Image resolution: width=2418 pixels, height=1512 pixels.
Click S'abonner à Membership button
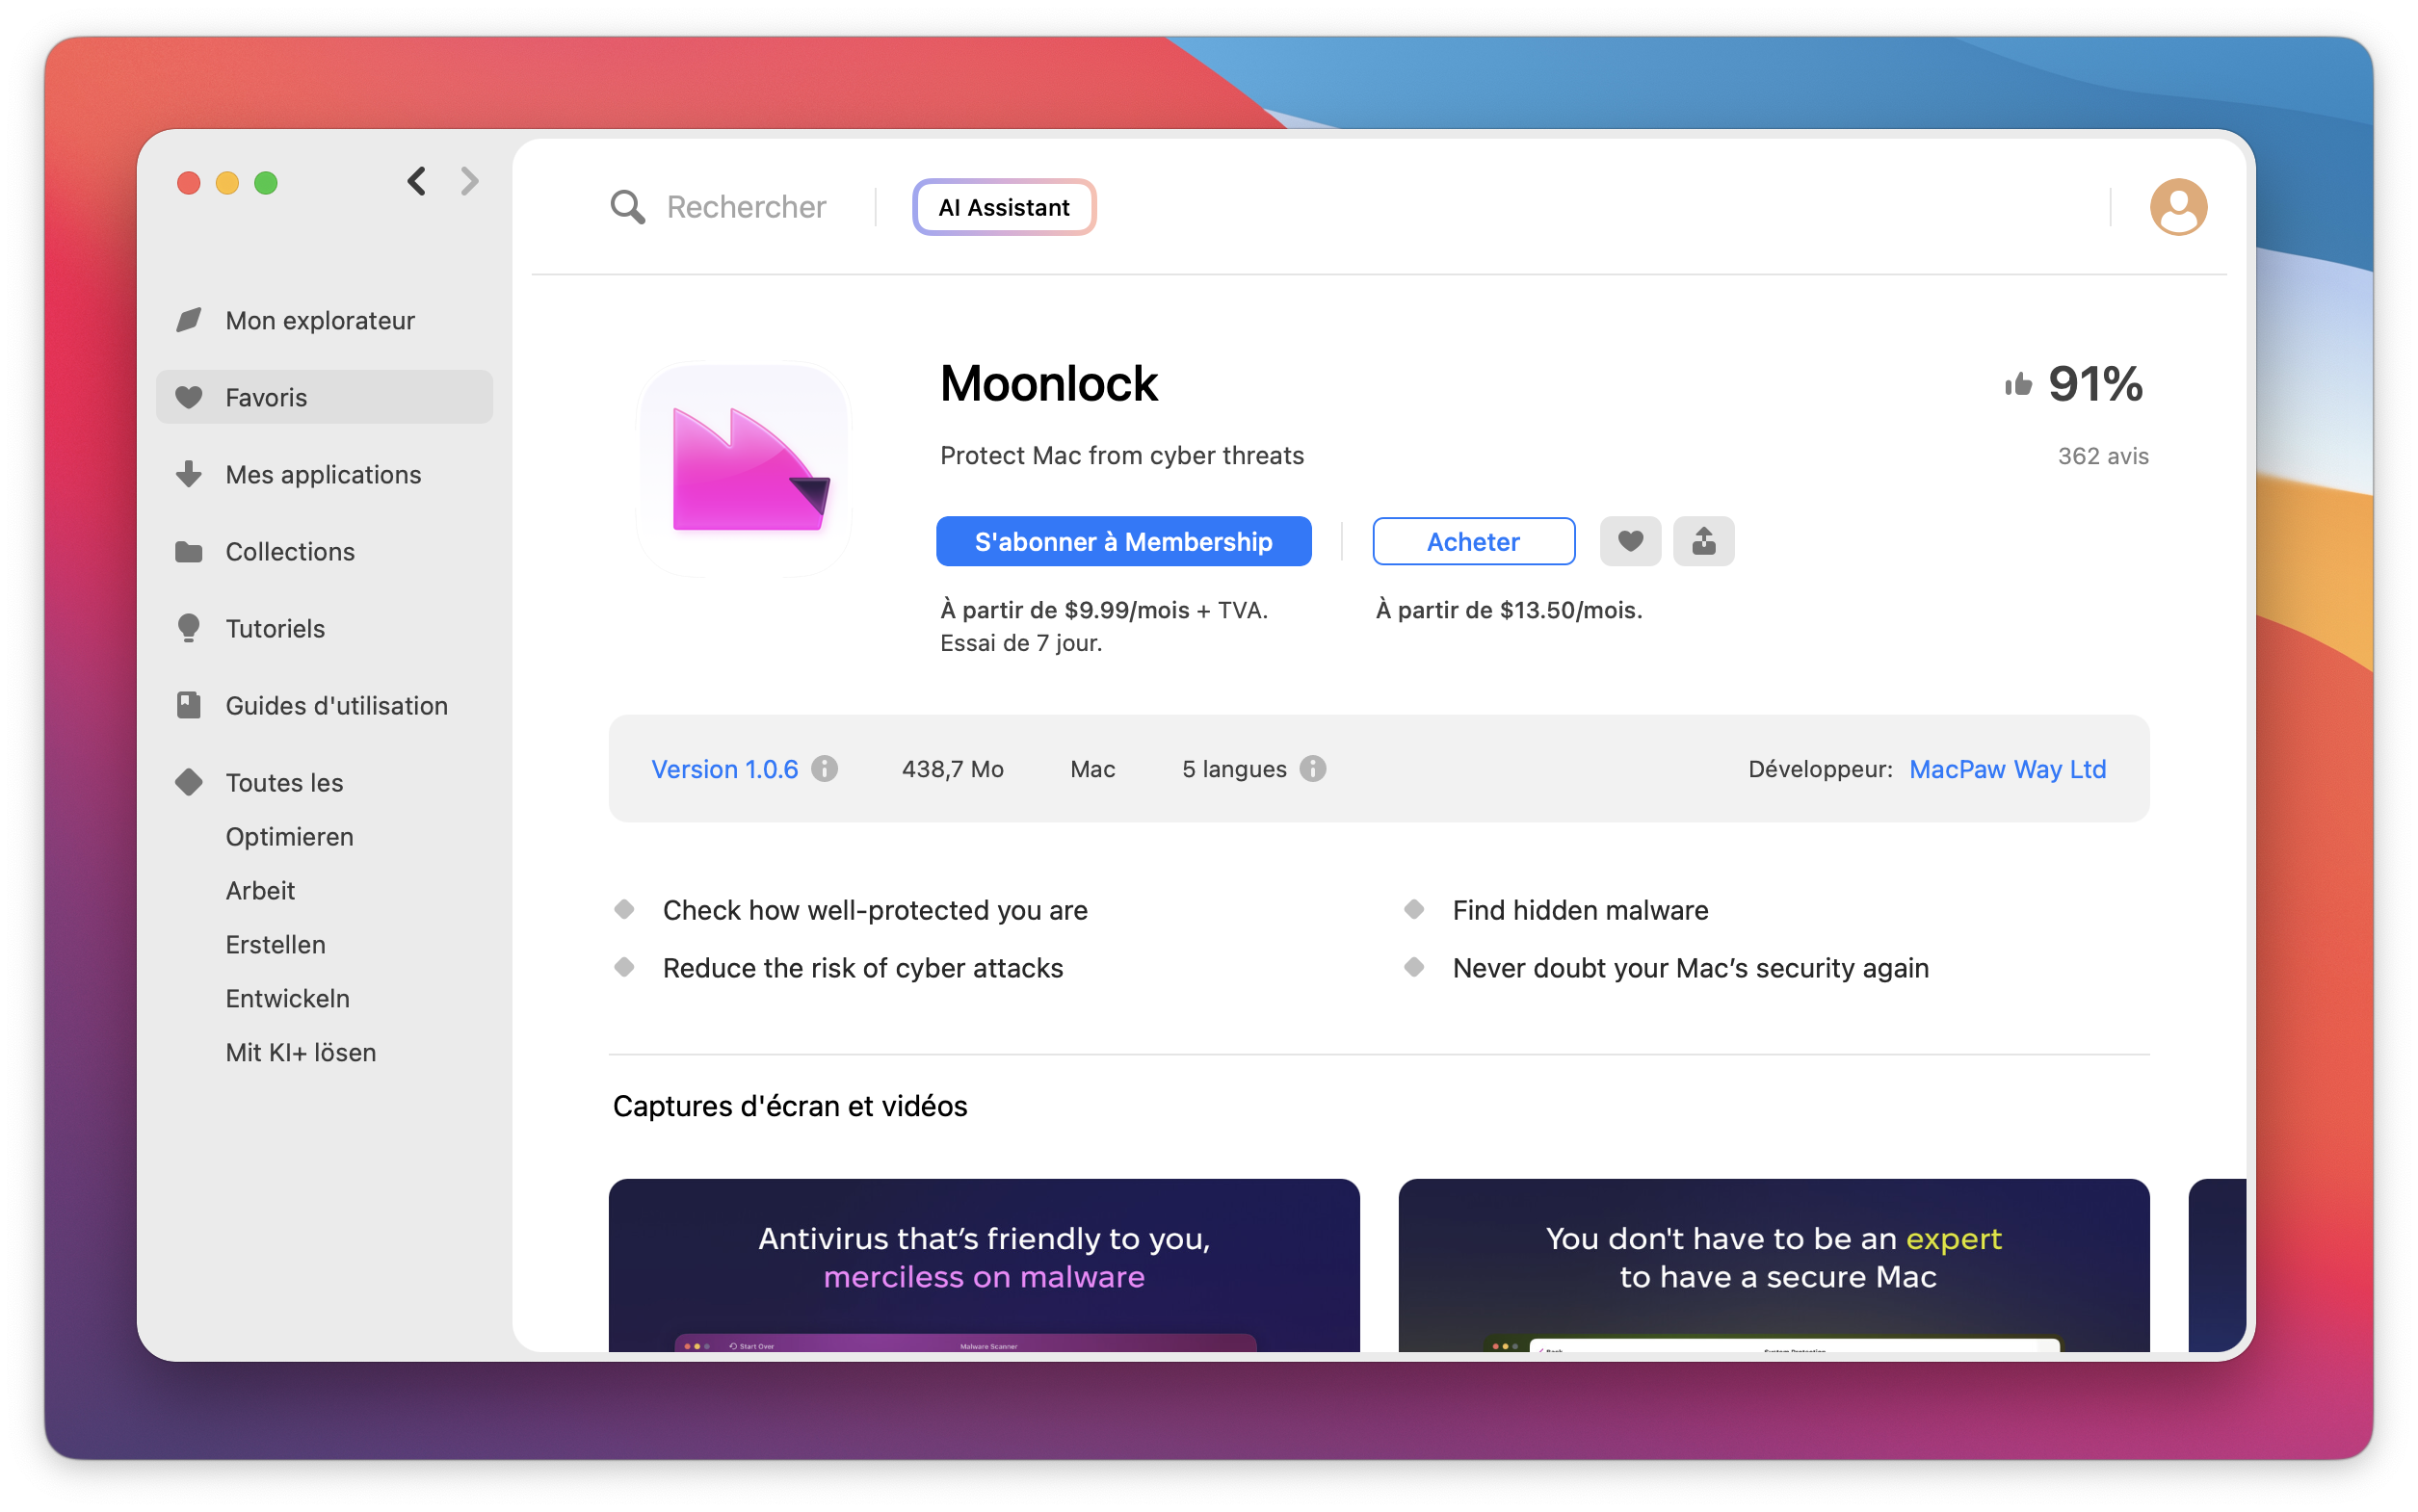[1123, 541]
